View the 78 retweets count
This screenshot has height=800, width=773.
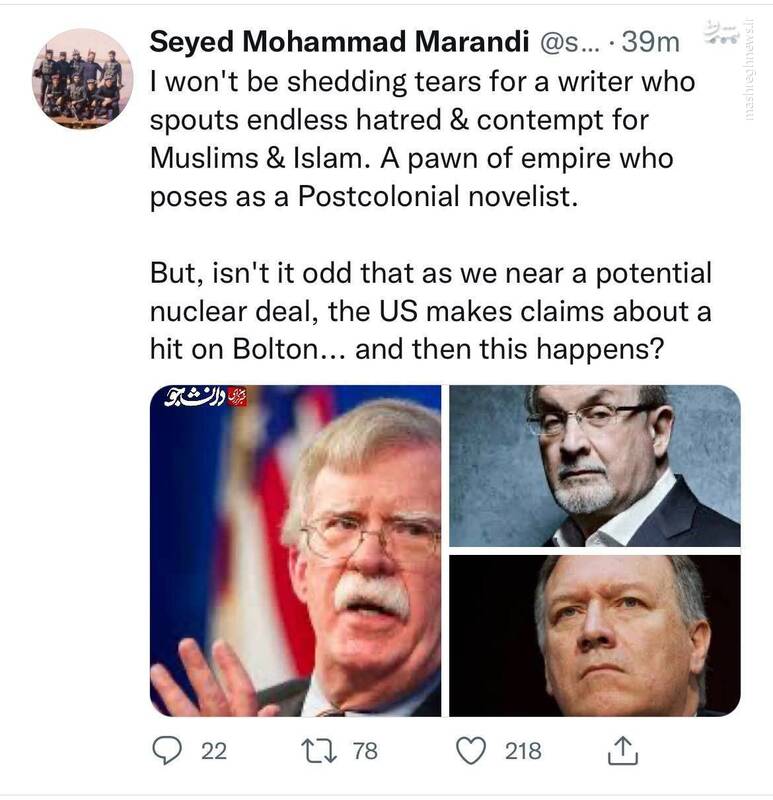365,750
